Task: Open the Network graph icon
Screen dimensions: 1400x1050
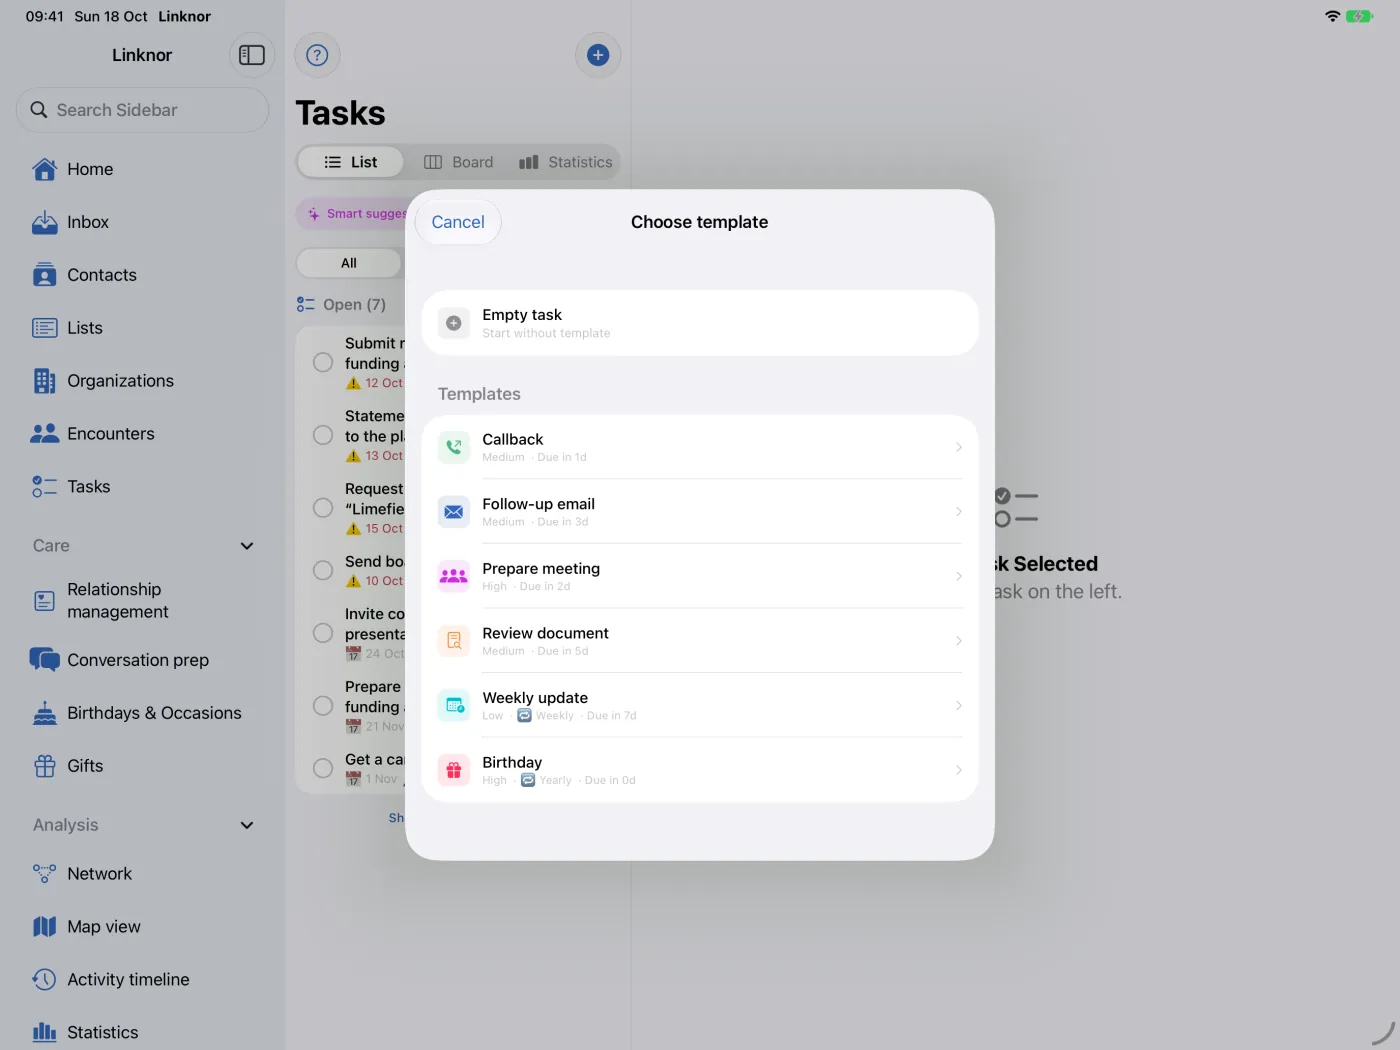Action: coord(45,874)
